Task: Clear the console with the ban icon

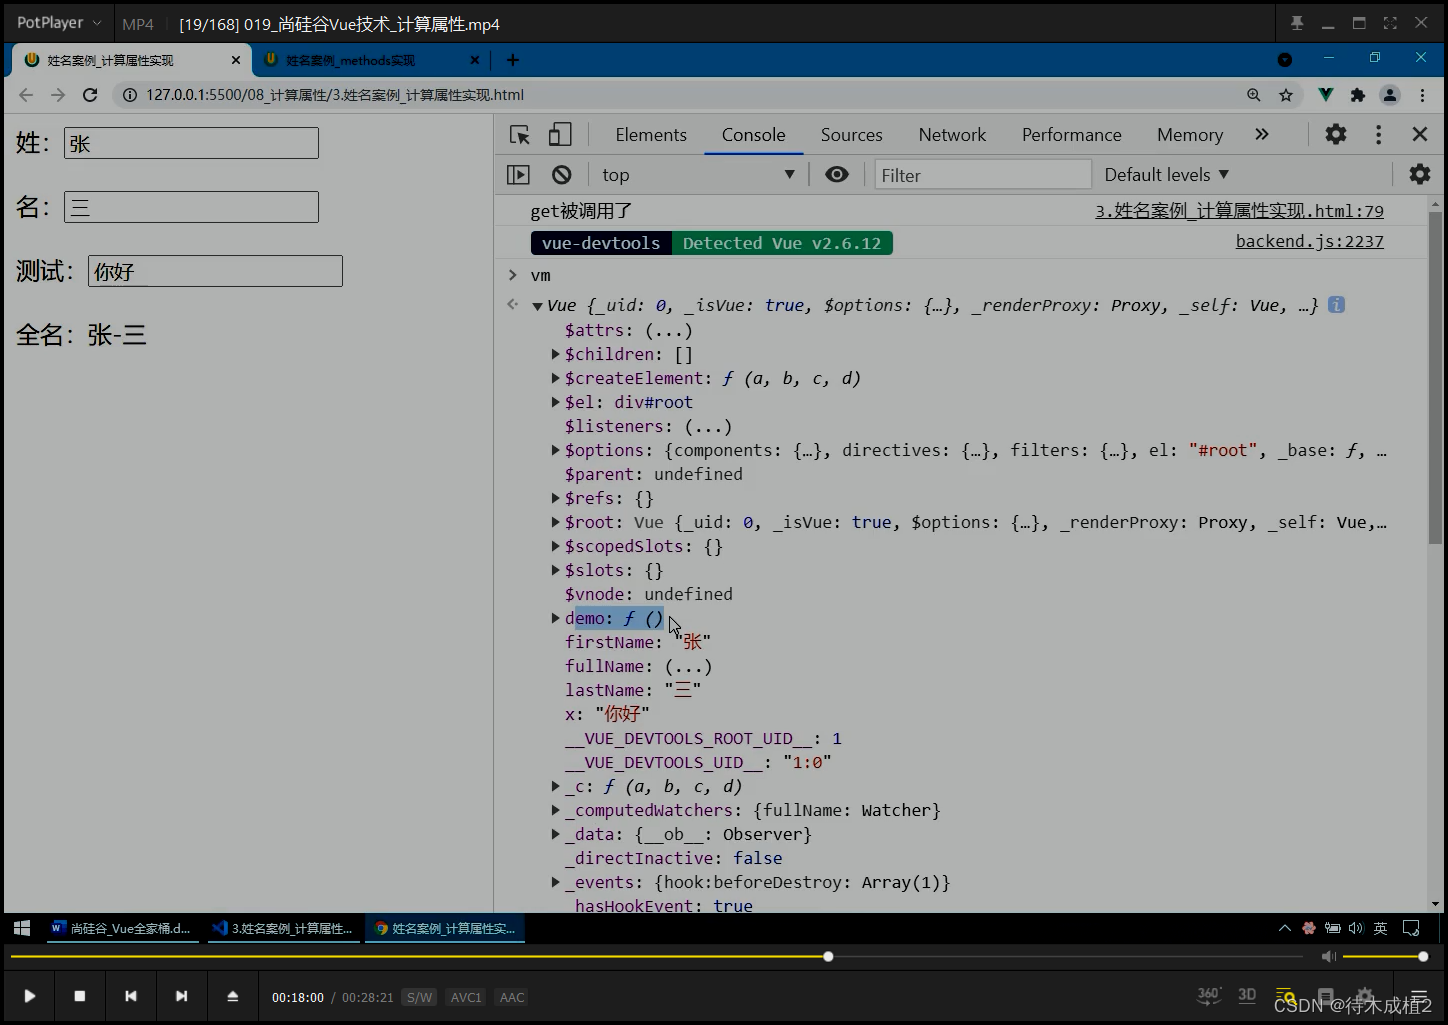Action: click(x=562, y=175)
